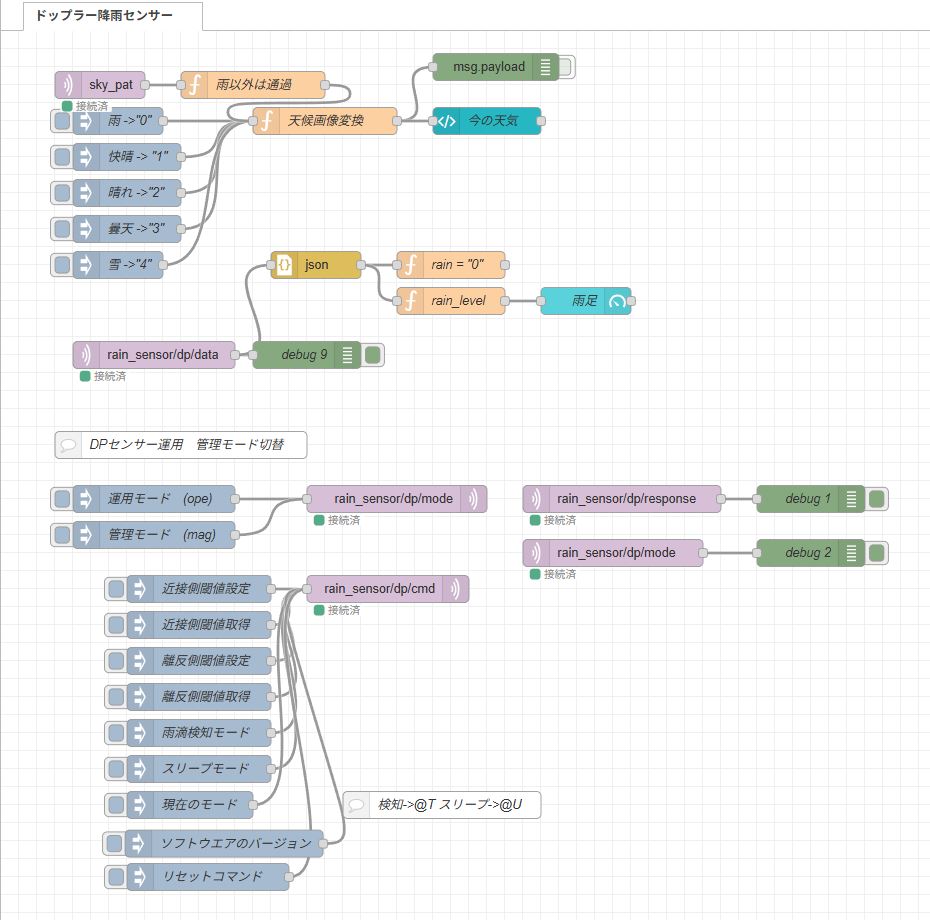Click the MQTT icon on sky_pat node

69,86
